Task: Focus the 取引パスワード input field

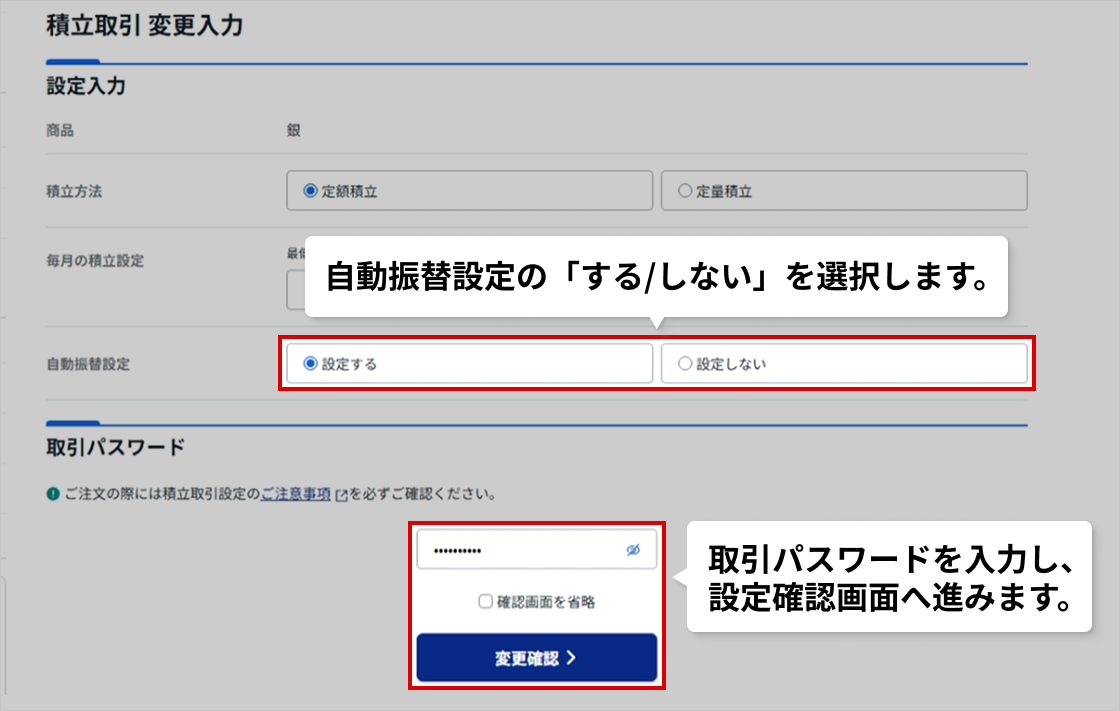Action: point(520,550)
